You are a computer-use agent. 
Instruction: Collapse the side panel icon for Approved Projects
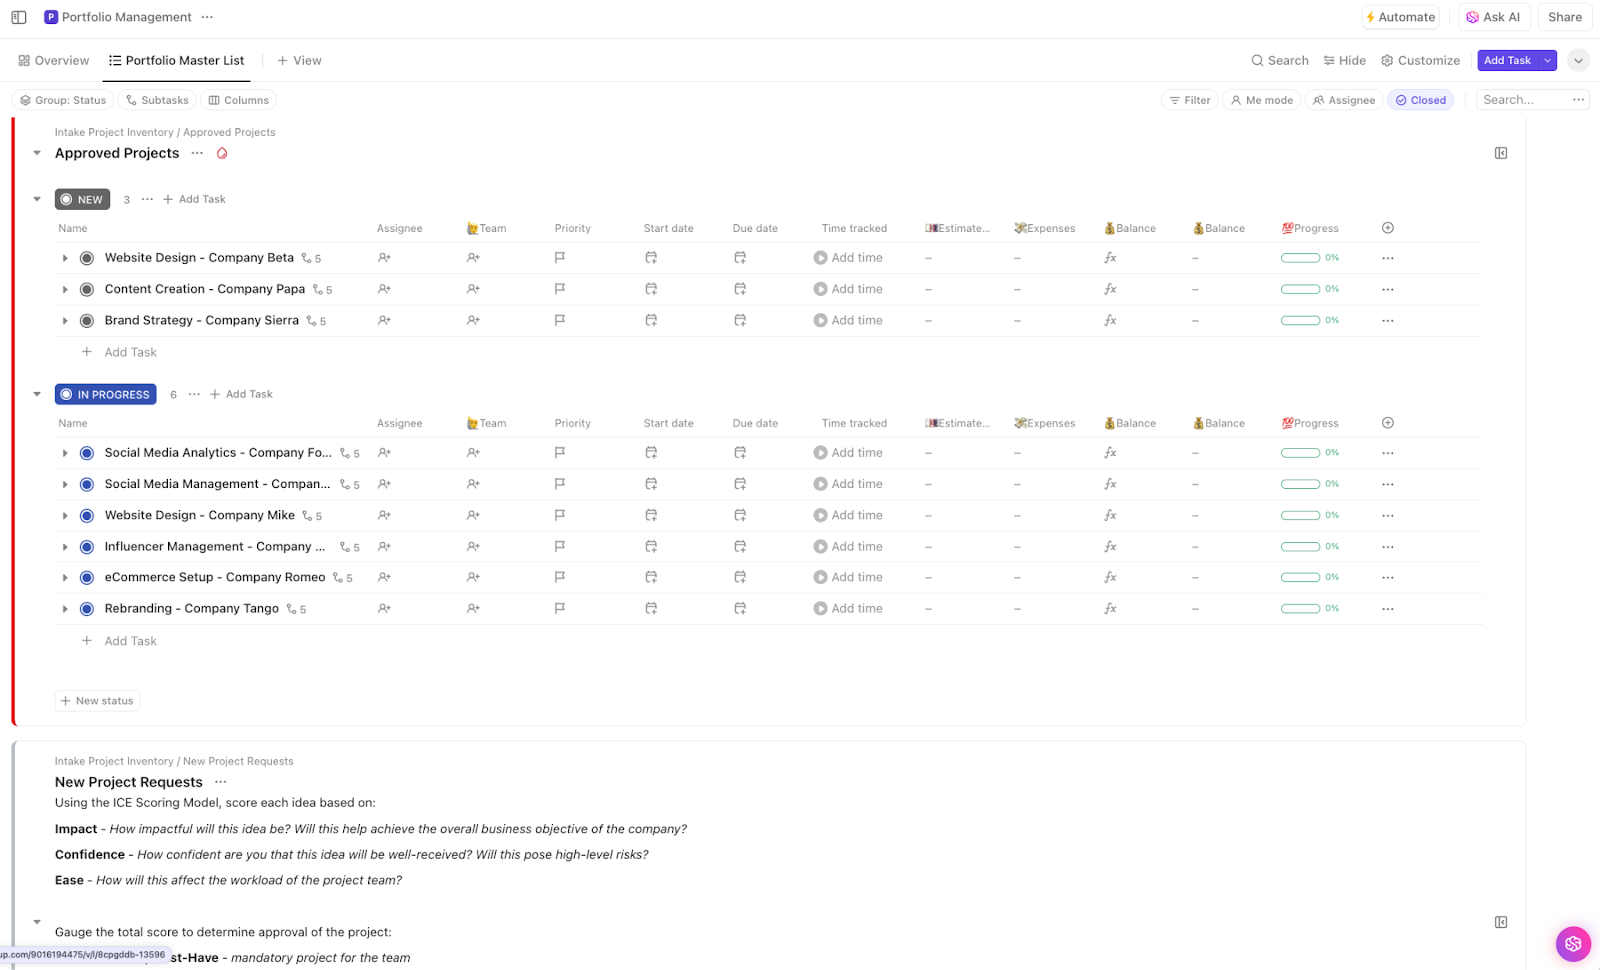(x=1501, y=153)
